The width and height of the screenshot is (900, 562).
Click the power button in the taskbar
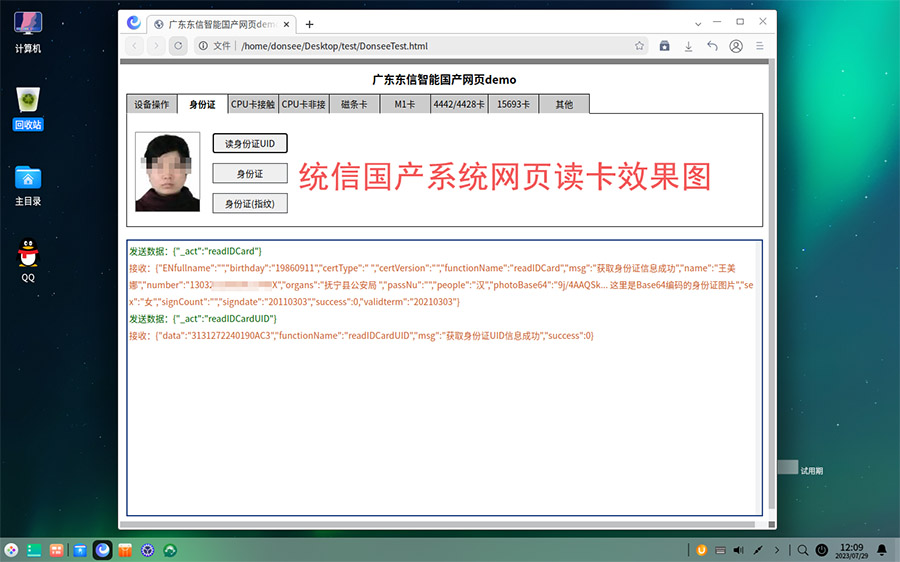pos(821,550)
